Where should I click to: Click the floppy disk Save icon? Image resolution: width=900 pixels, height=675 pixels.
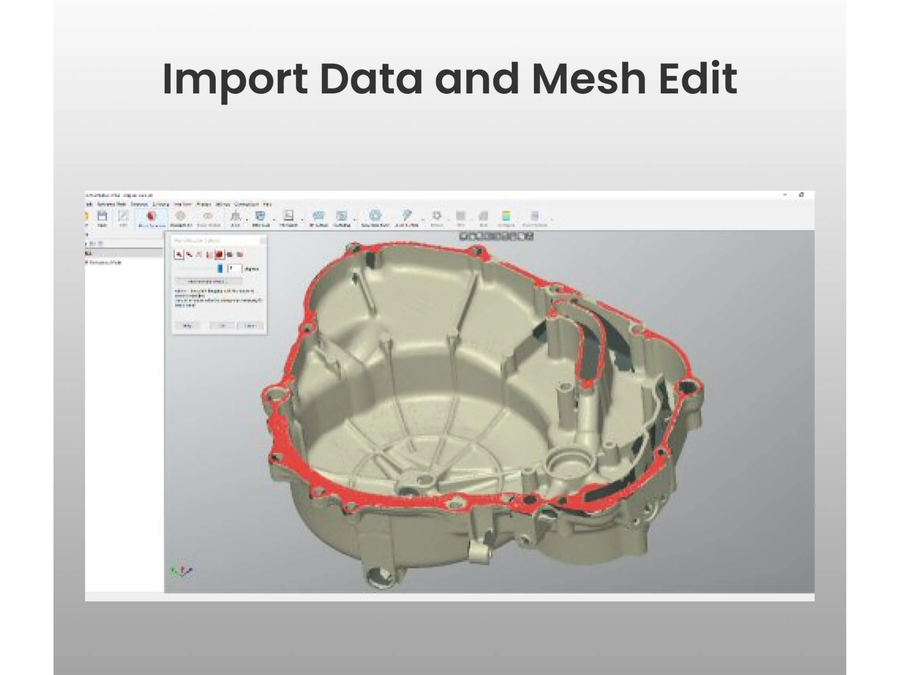102,216
